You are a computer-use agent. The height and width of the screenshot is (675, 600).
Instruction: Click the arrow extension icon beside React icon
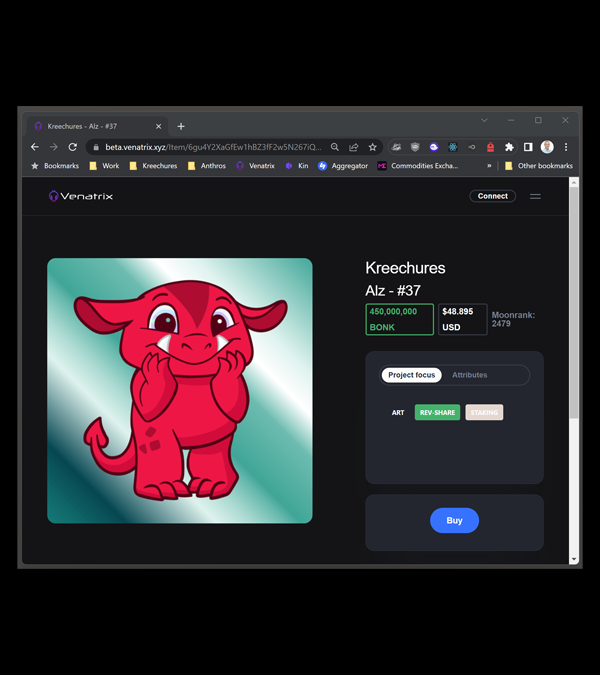(472, 147)
